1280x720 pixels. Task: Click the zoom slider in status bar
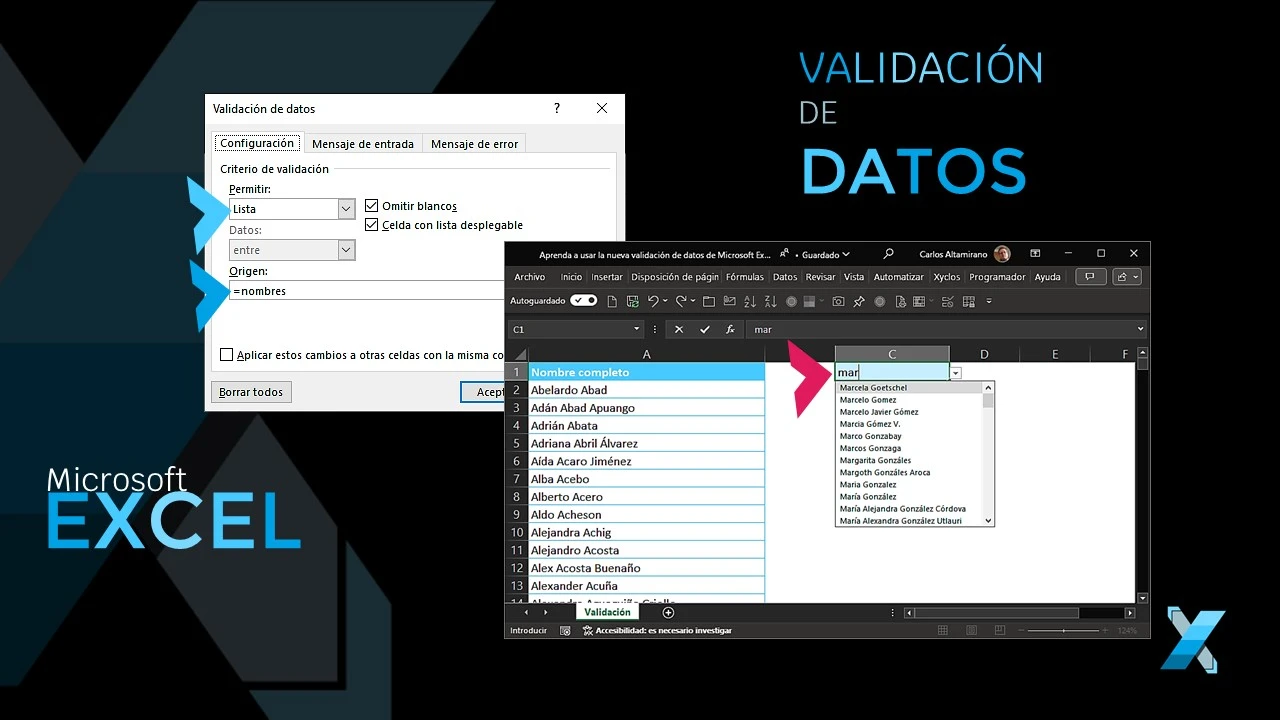point(1063,631)
